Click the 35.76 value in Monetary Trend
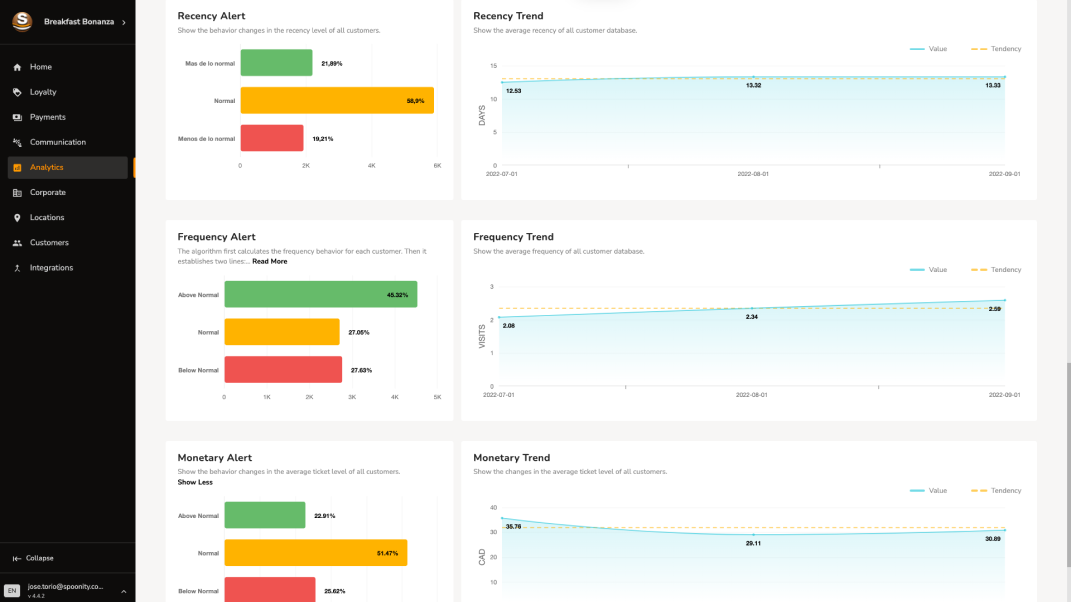1071x602 pixels. click(x=513, y=527)
